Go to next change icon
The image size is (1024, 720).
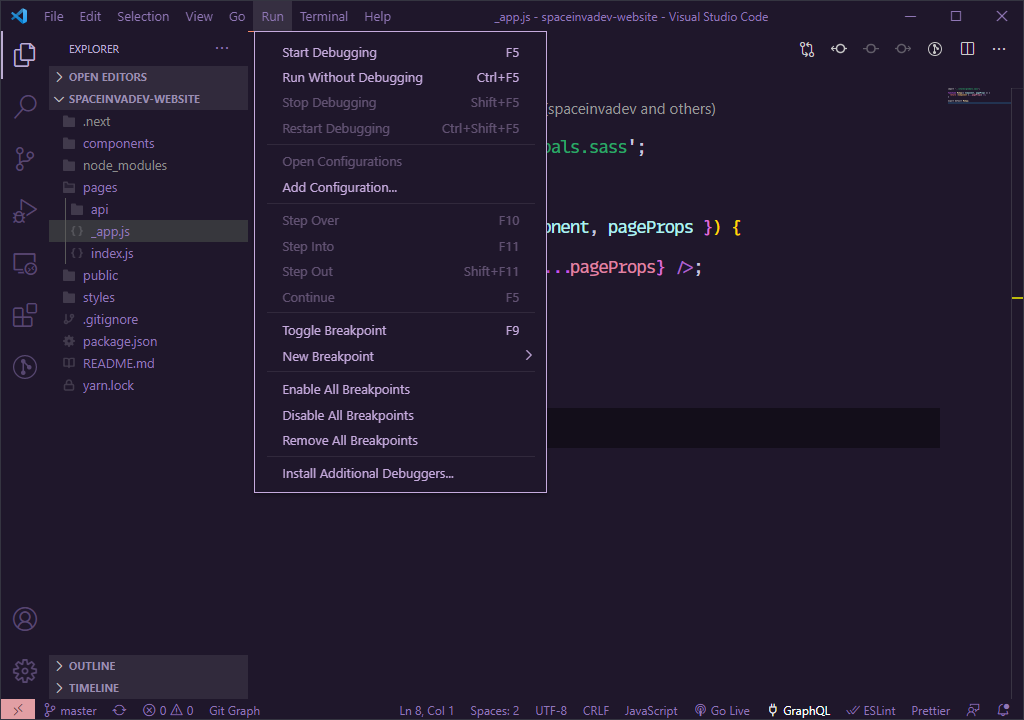tap(903, 49)
